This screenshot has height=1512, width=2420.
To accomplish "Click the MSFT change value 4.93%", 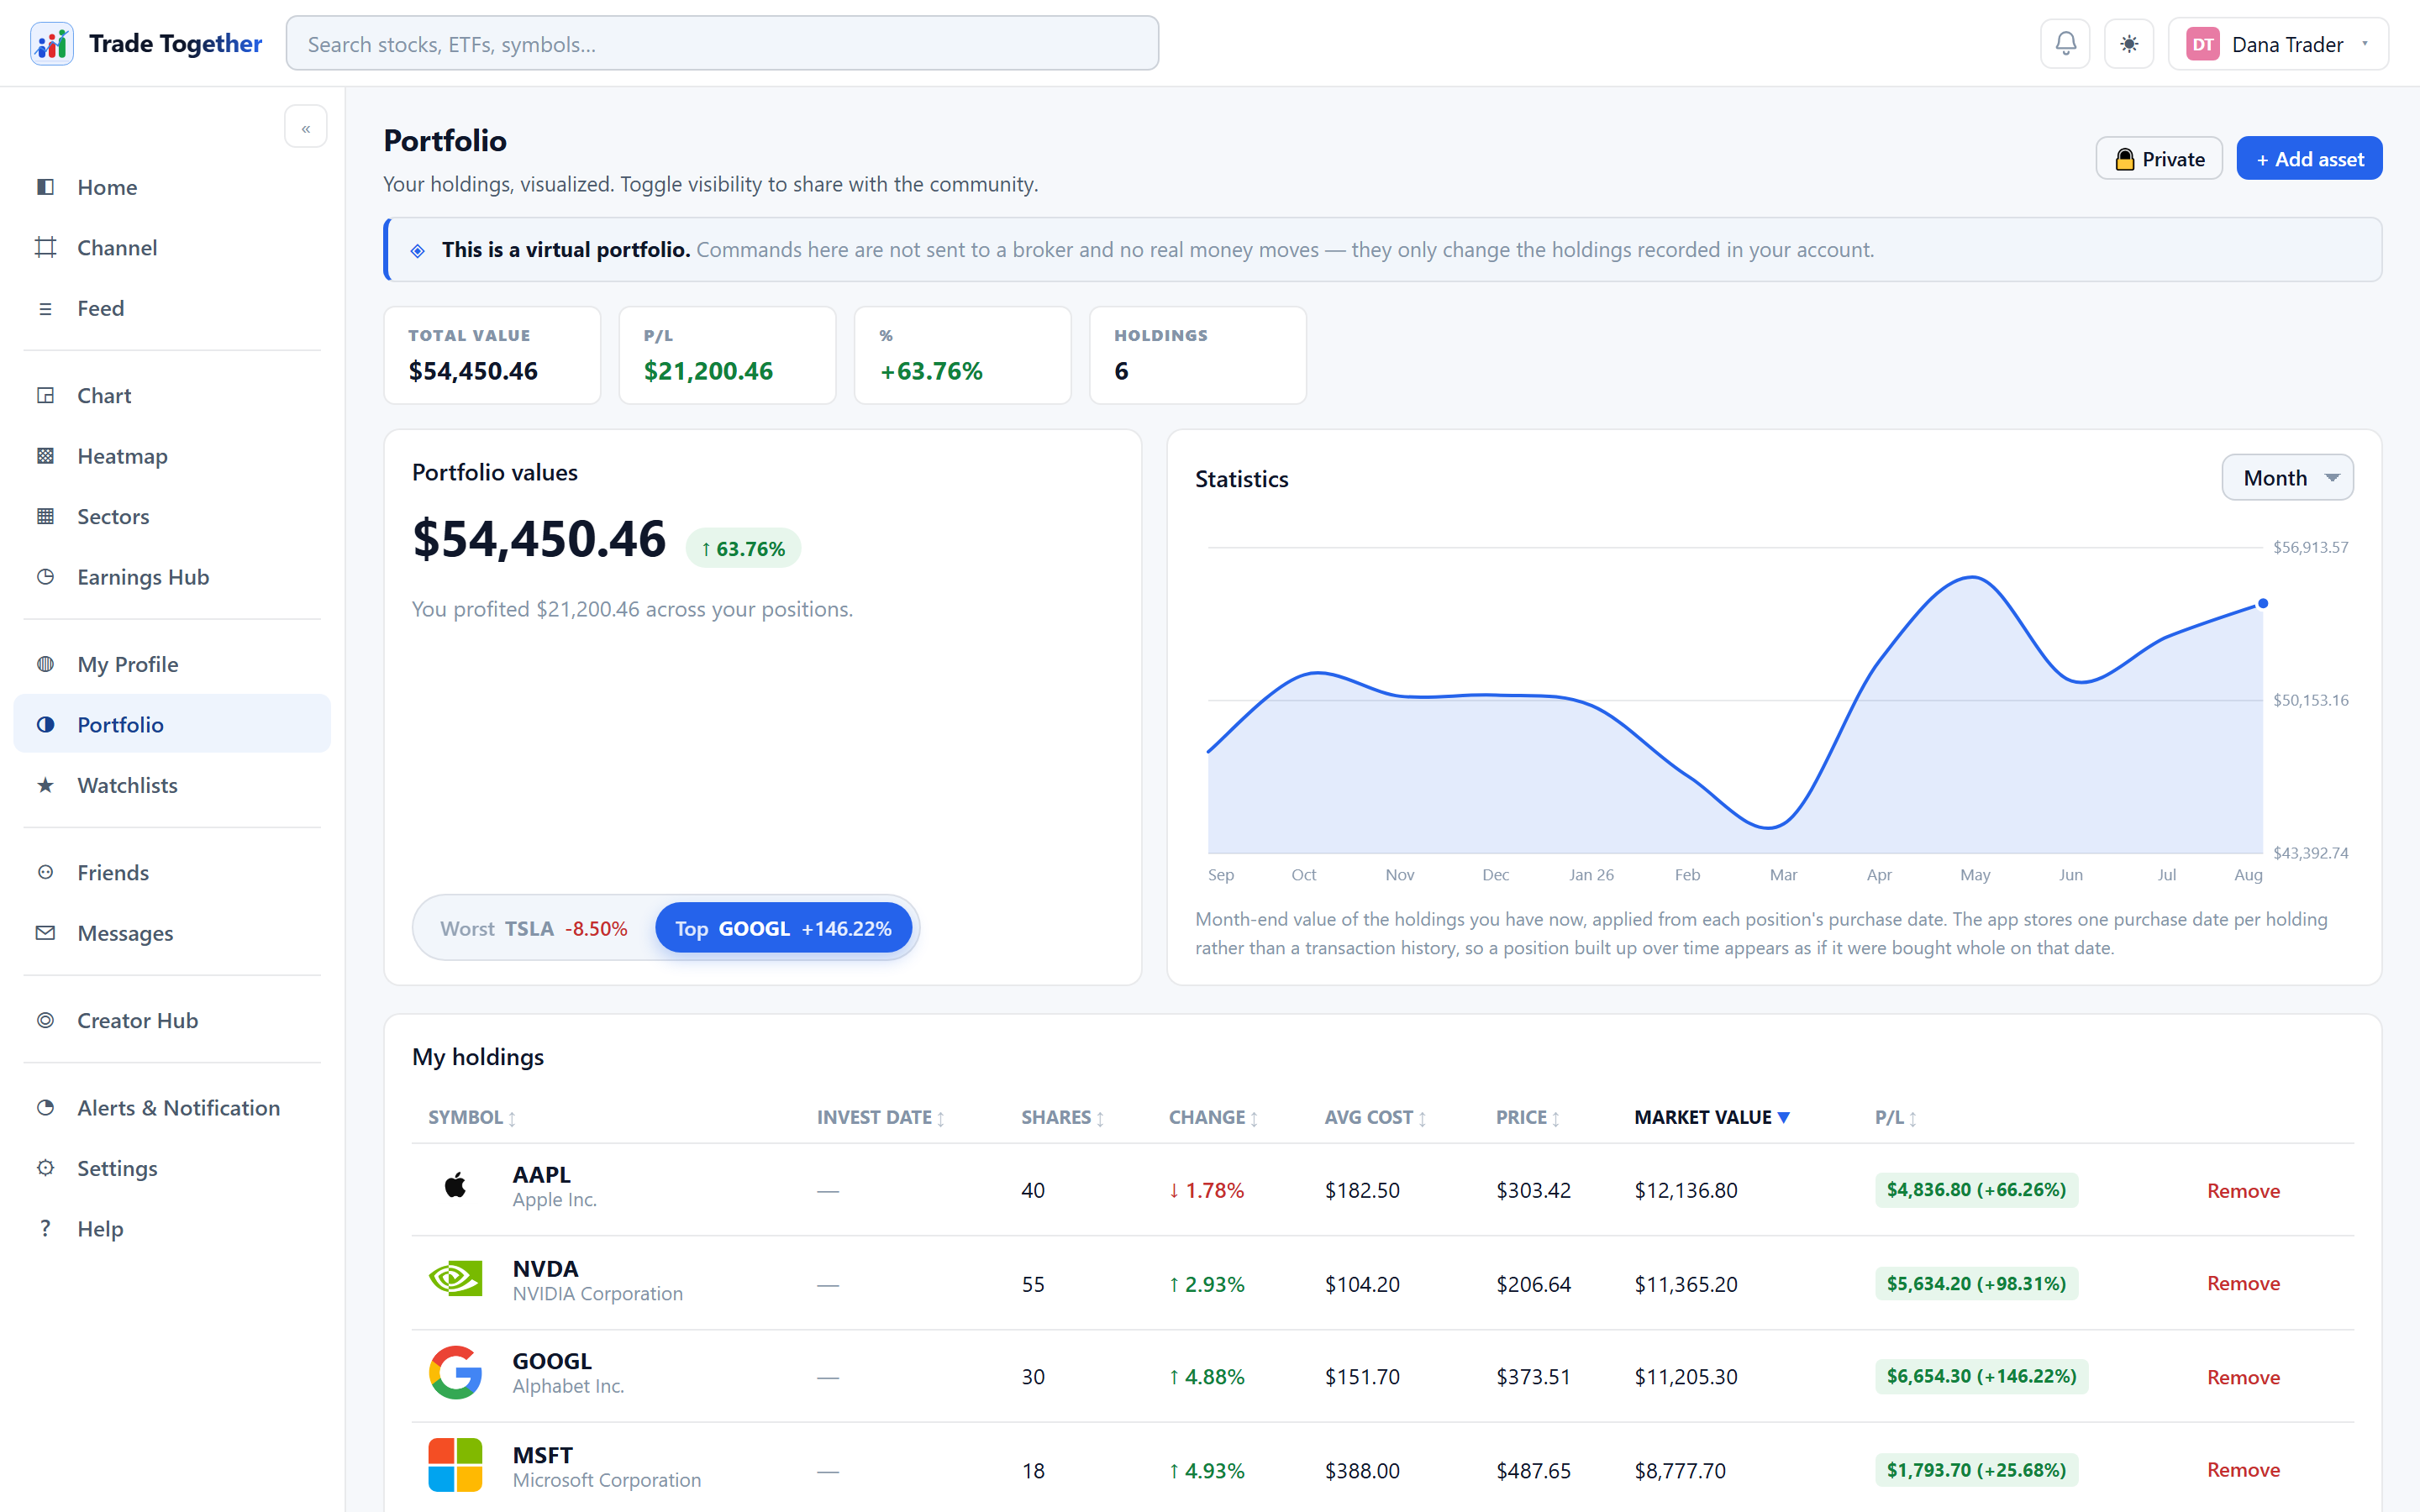I will click(x=1207, y=1471).
